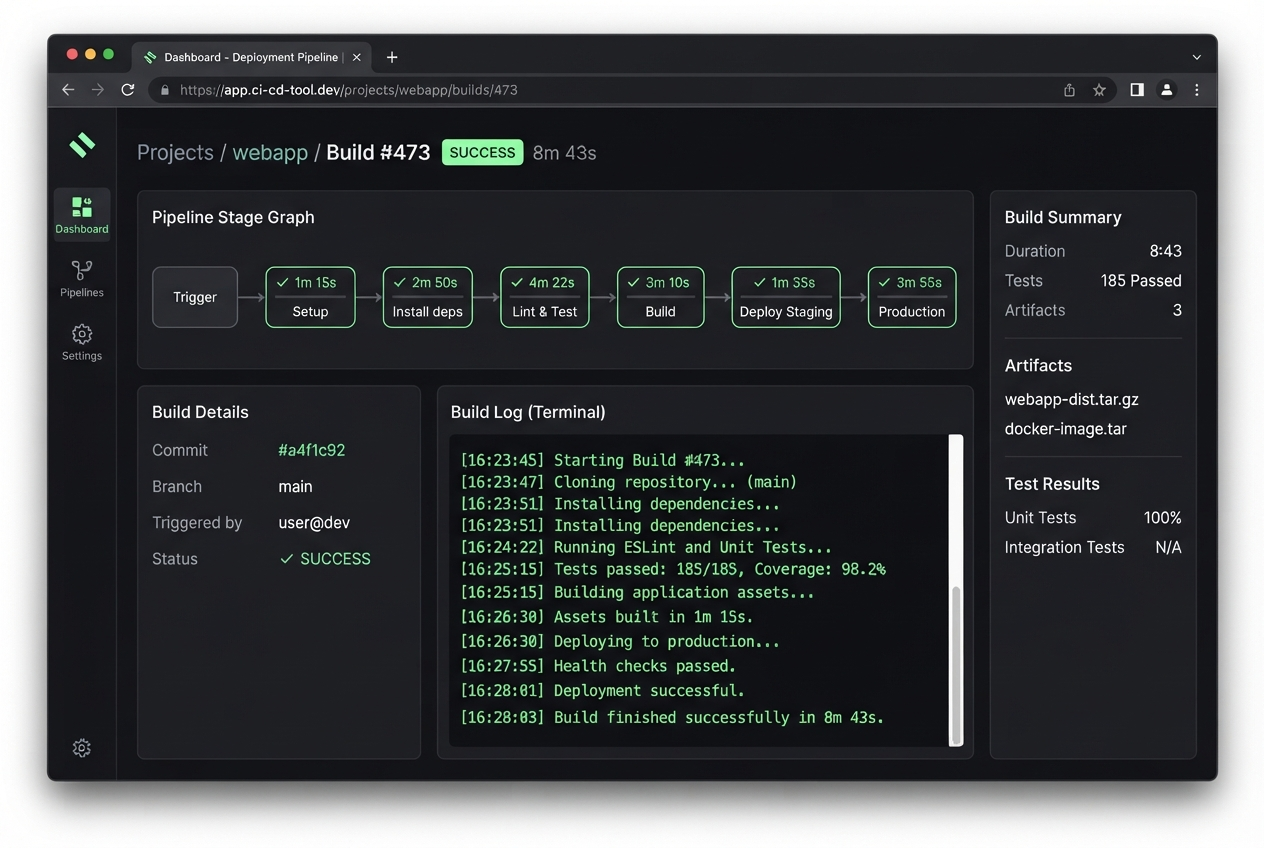Image resolution: width=1264 pixels, height=848 pixels.
Task: Click the main branch value
Action: (295, 487)
